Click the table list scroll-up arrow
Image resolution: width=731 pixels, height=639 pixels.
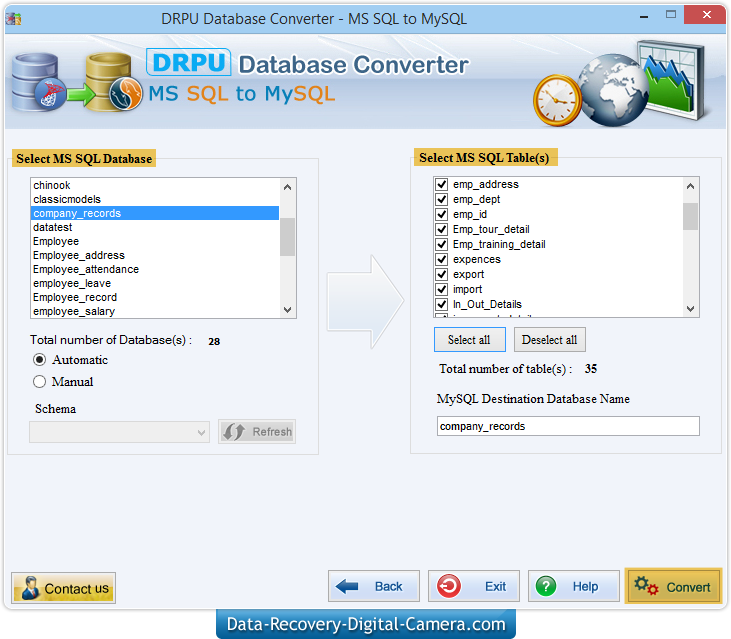(690, 186)
